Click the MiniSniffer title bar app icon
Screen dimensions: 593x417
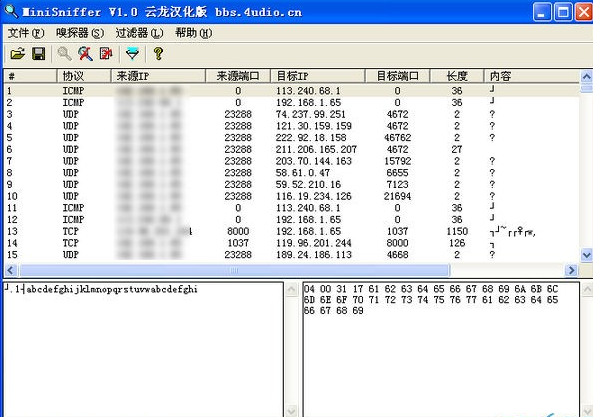coord(11,11)
